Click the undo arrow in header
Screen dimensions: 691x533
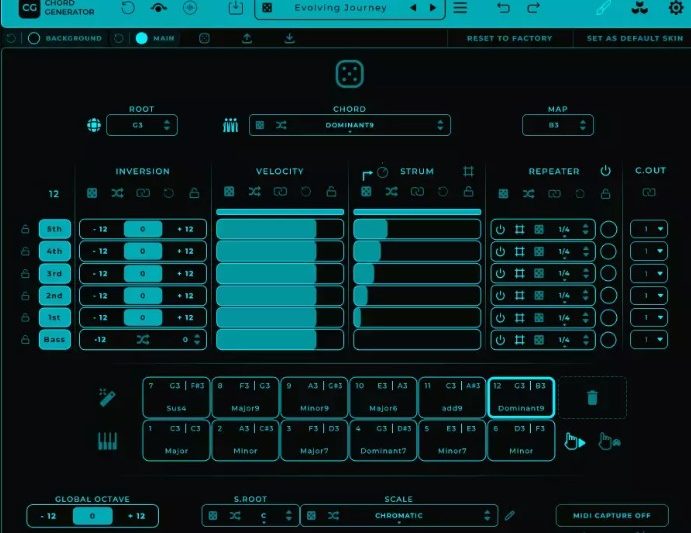coord(503,8)
